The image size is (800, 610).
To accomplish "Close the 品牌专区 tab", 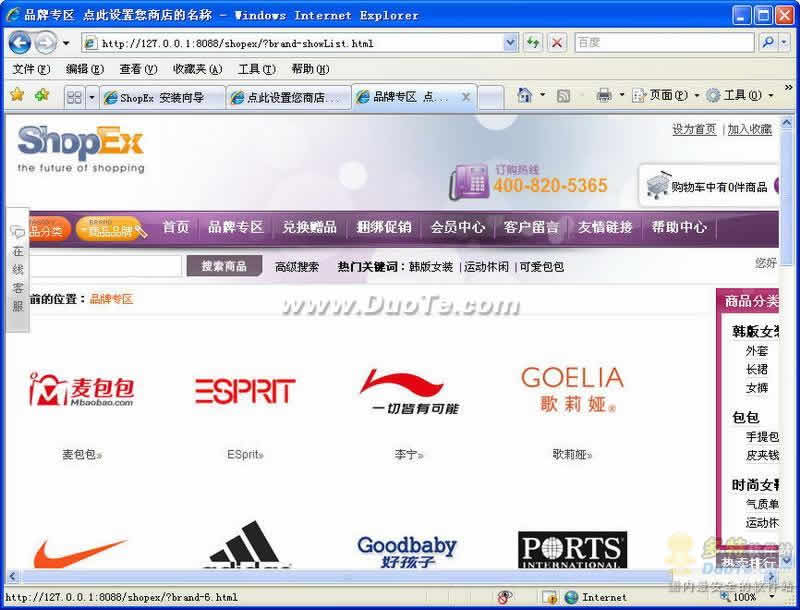I will tap(466, 97).
